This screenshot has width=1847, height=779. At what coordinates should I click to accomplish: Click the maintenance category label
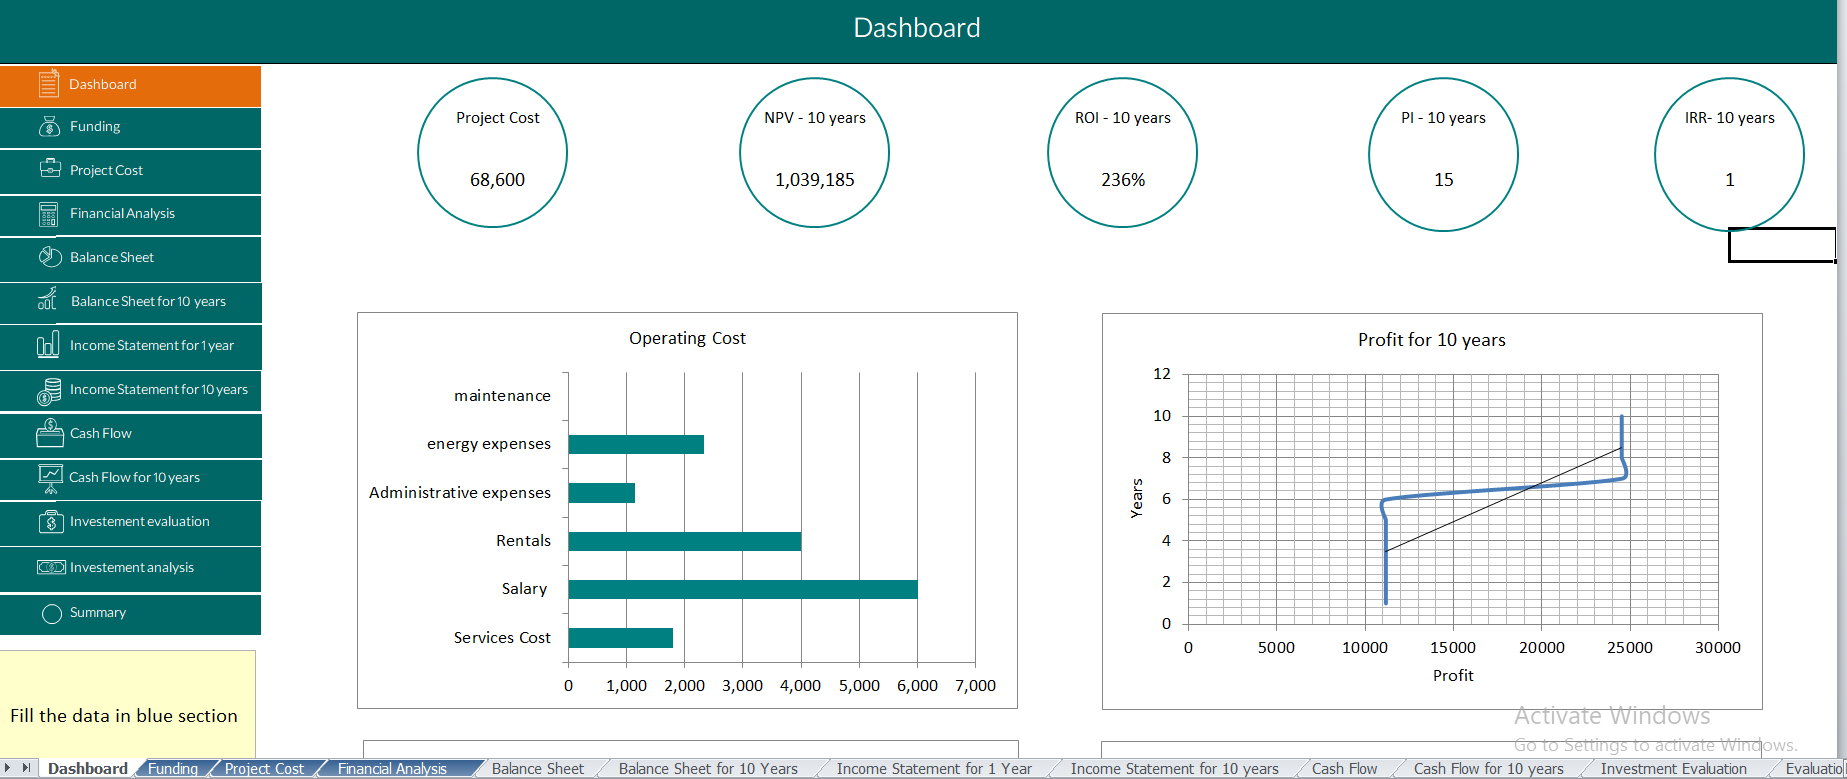502,396
